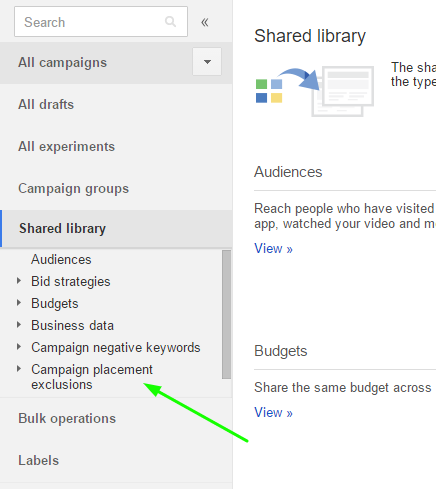Focus the Search input field
Viewport: 436px width, 489px height.
101,22
